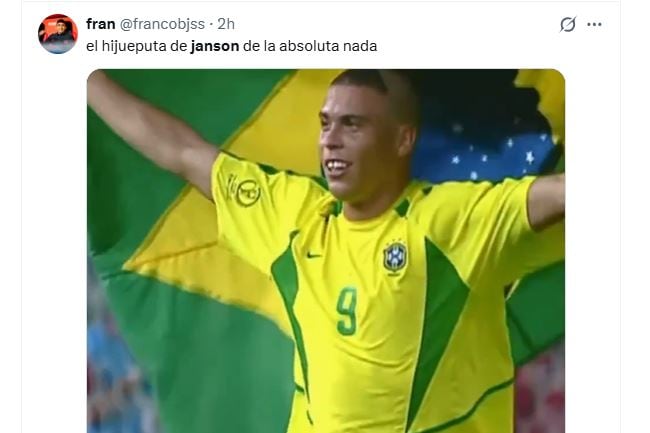Expand the attached Brazil jersey photo
Viewport: 650px width, 433px height.
[x=326, y=251]
